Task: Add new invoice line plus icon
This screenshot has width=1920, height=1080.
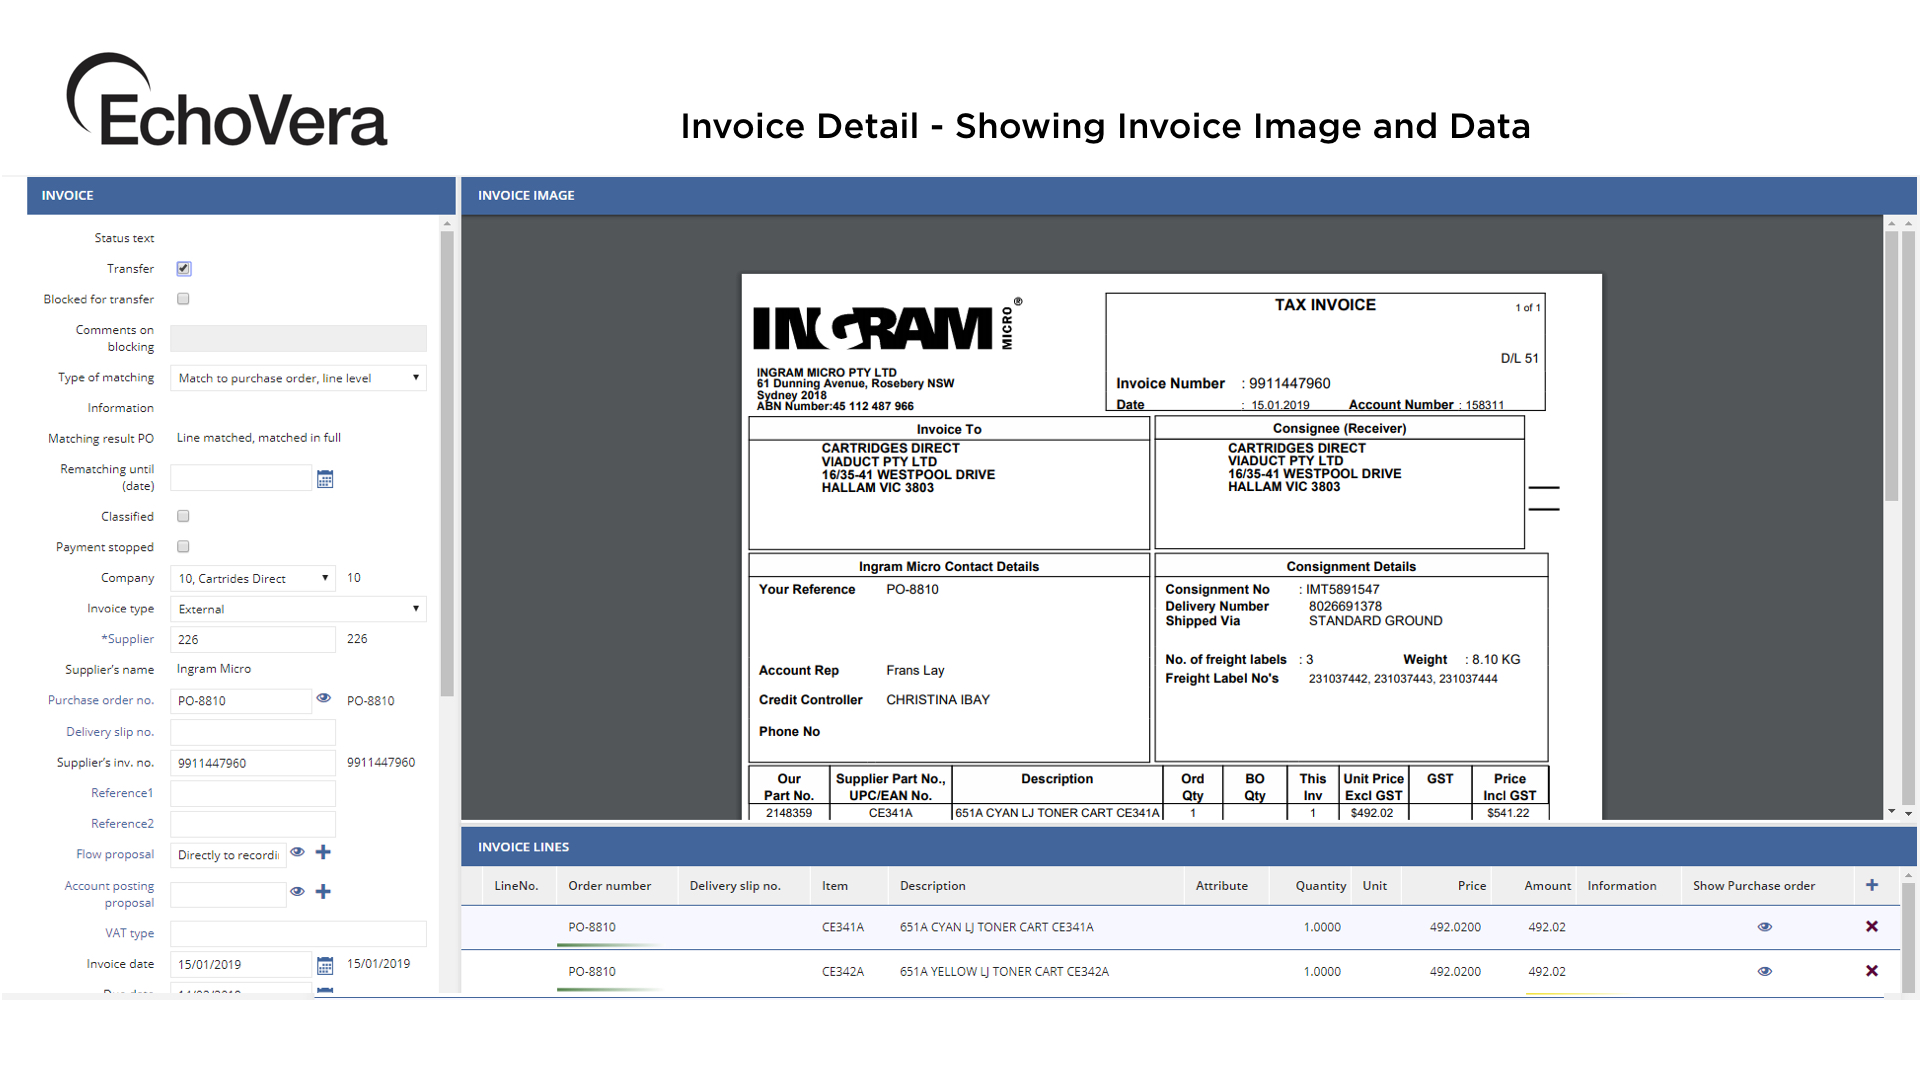Action: pyautogui.click(x=1871, y=885)
